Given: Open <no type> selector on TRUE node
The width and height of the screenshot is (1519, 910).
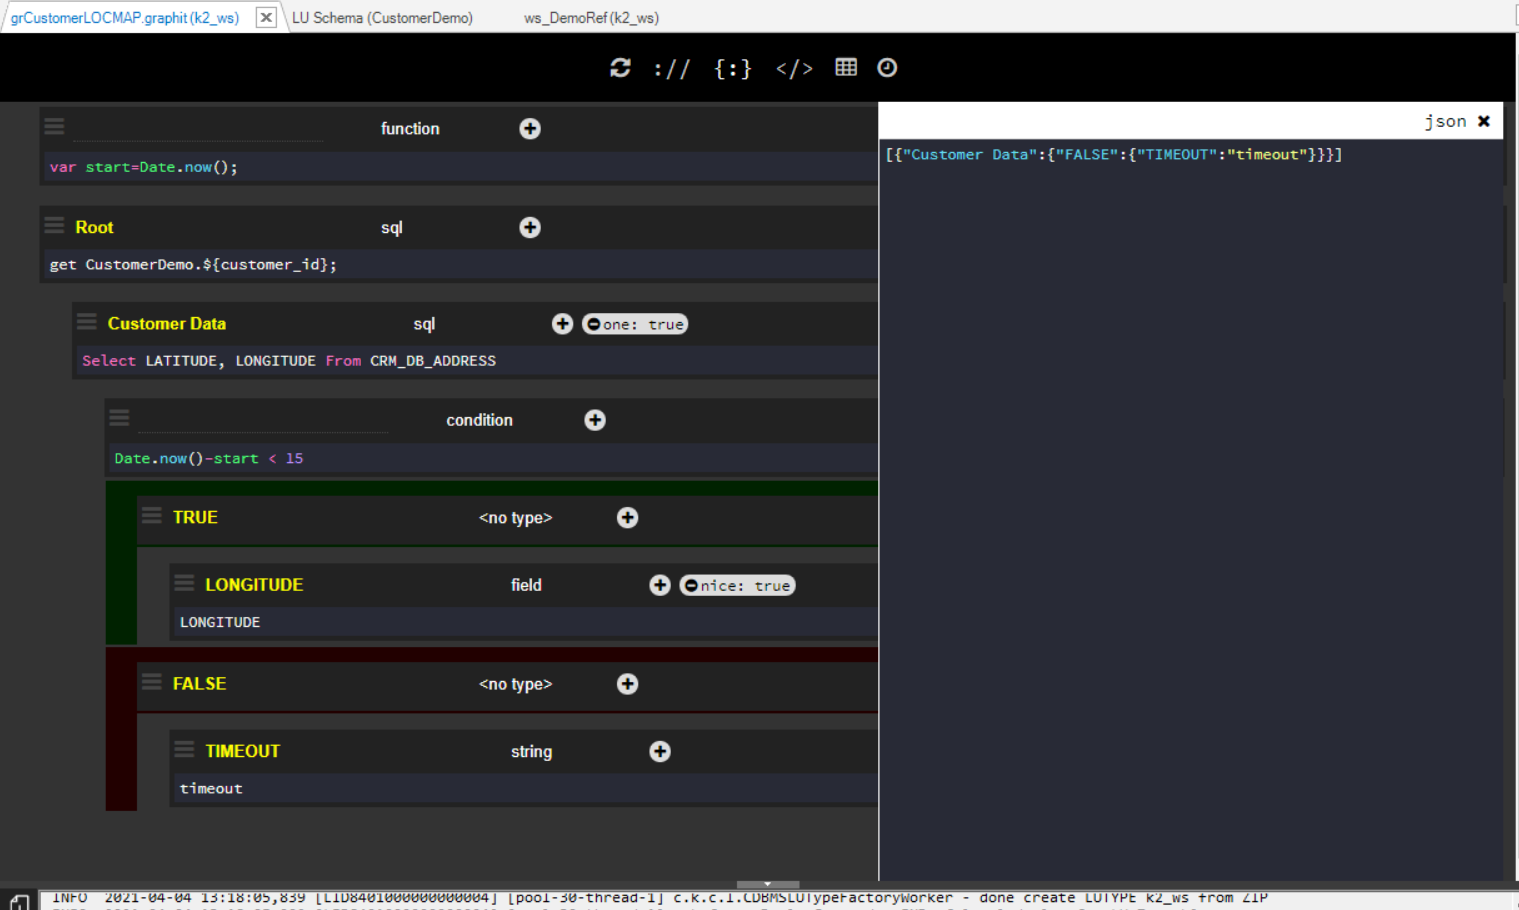Looking at the screenshot, I should (515, 518).
